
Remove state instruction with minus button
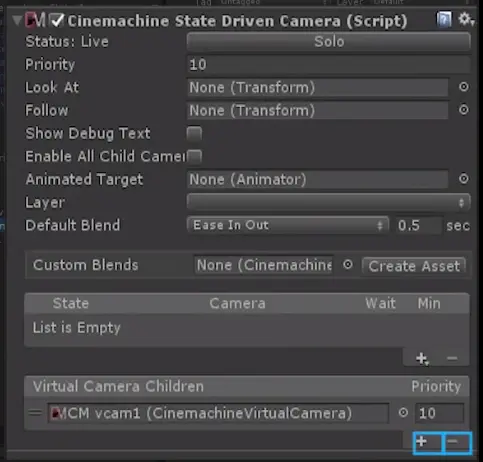pos(452,358)
